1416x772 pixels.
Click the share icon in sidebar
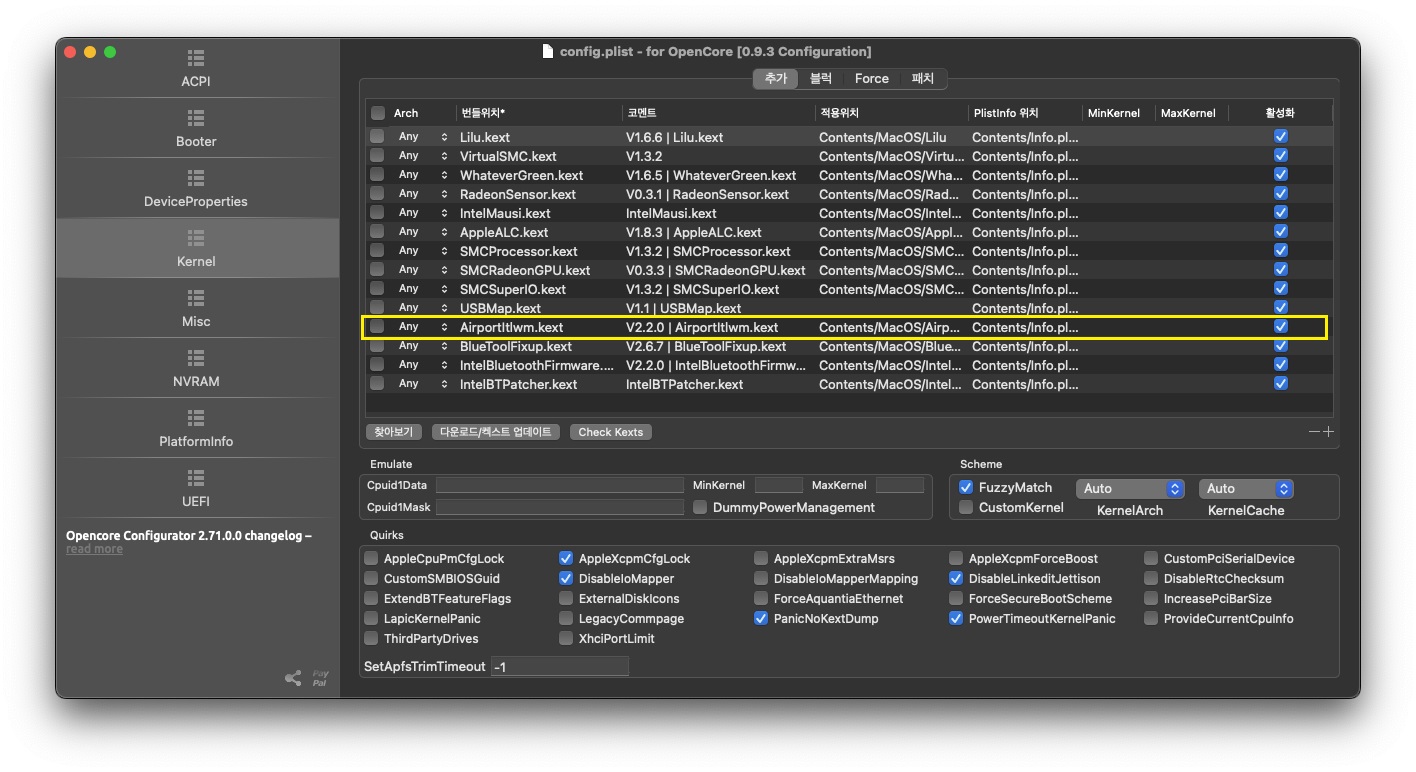(x=293, y=678)
